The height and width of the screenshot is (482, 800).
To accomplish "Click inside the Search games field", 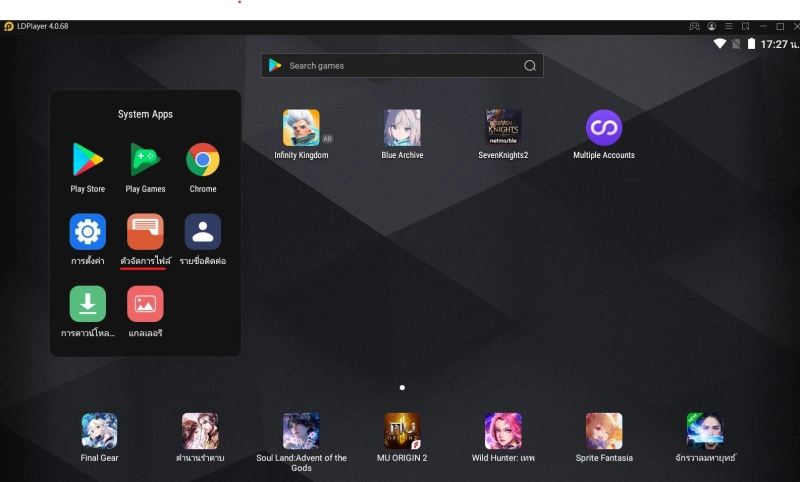I will 402,66.
